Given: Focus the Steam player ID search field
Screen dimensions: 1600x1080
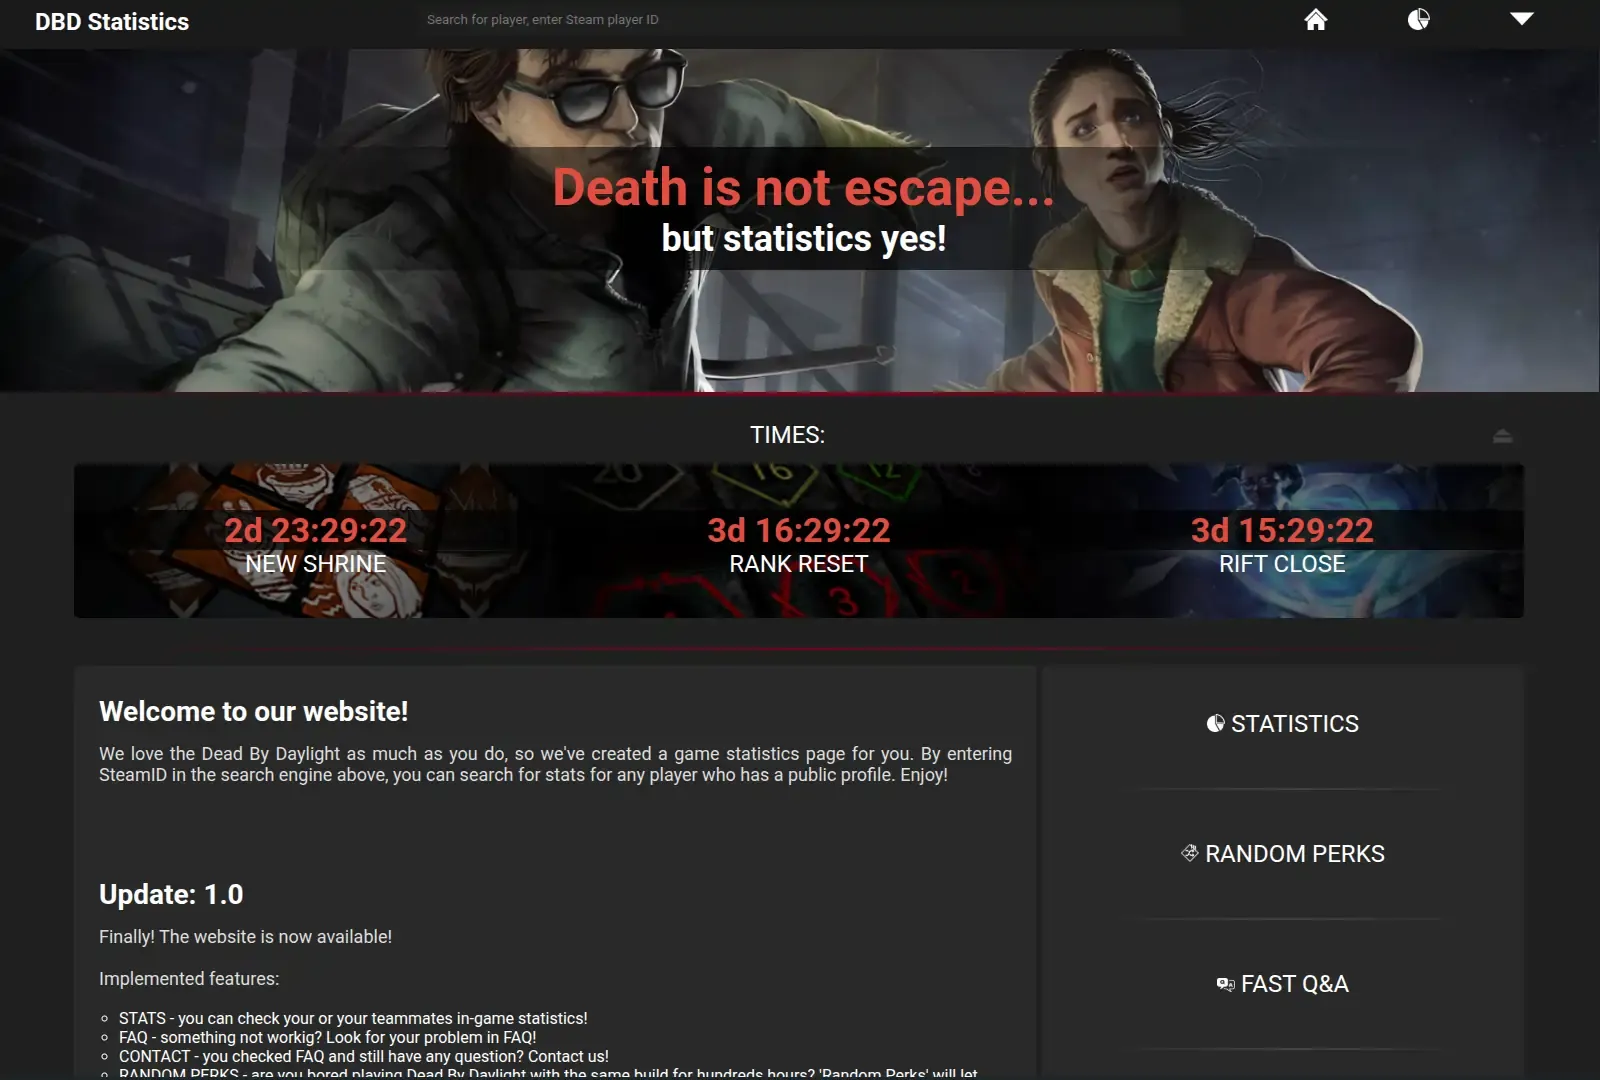Looking at the screenshot, I should (x=803, y=19).
